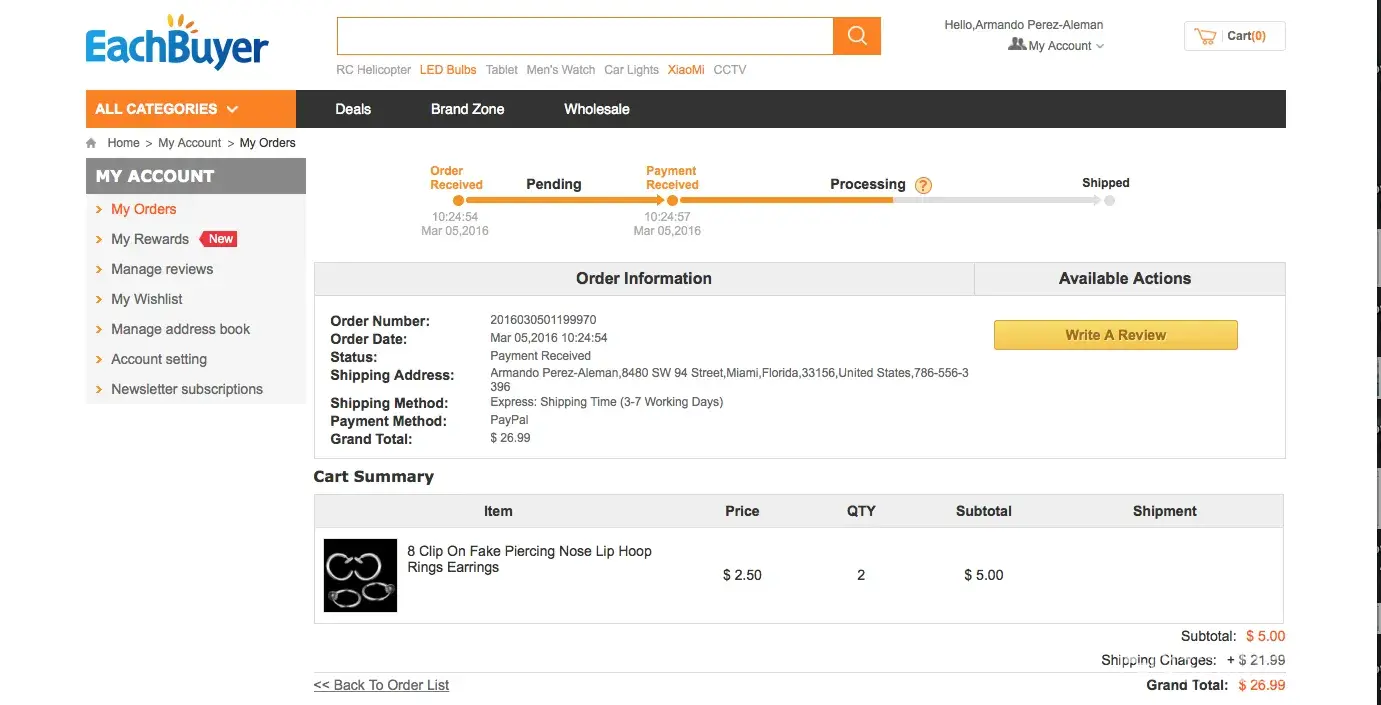Click the EachBuyer logo
The width and height of the screenshot is (1381, 705).
point(177,44)
